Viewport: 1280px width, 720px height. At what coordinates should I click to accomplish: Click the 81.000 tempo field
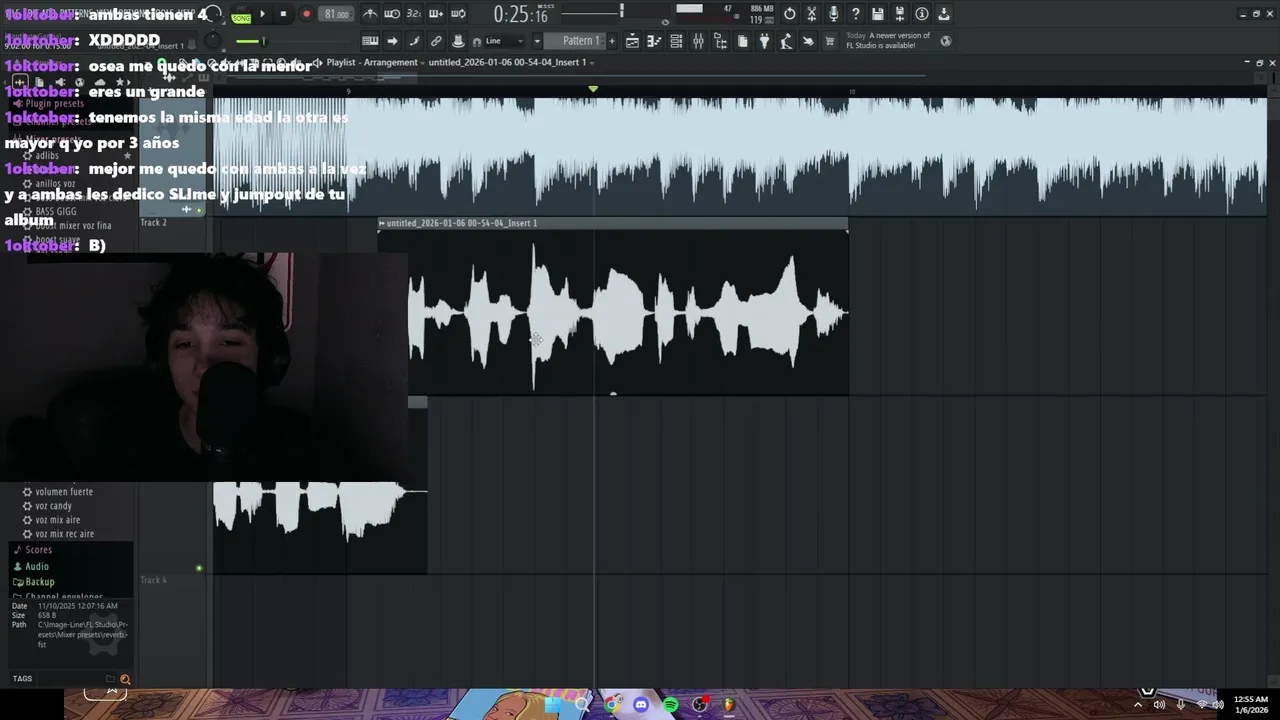[x=337, y=14]
